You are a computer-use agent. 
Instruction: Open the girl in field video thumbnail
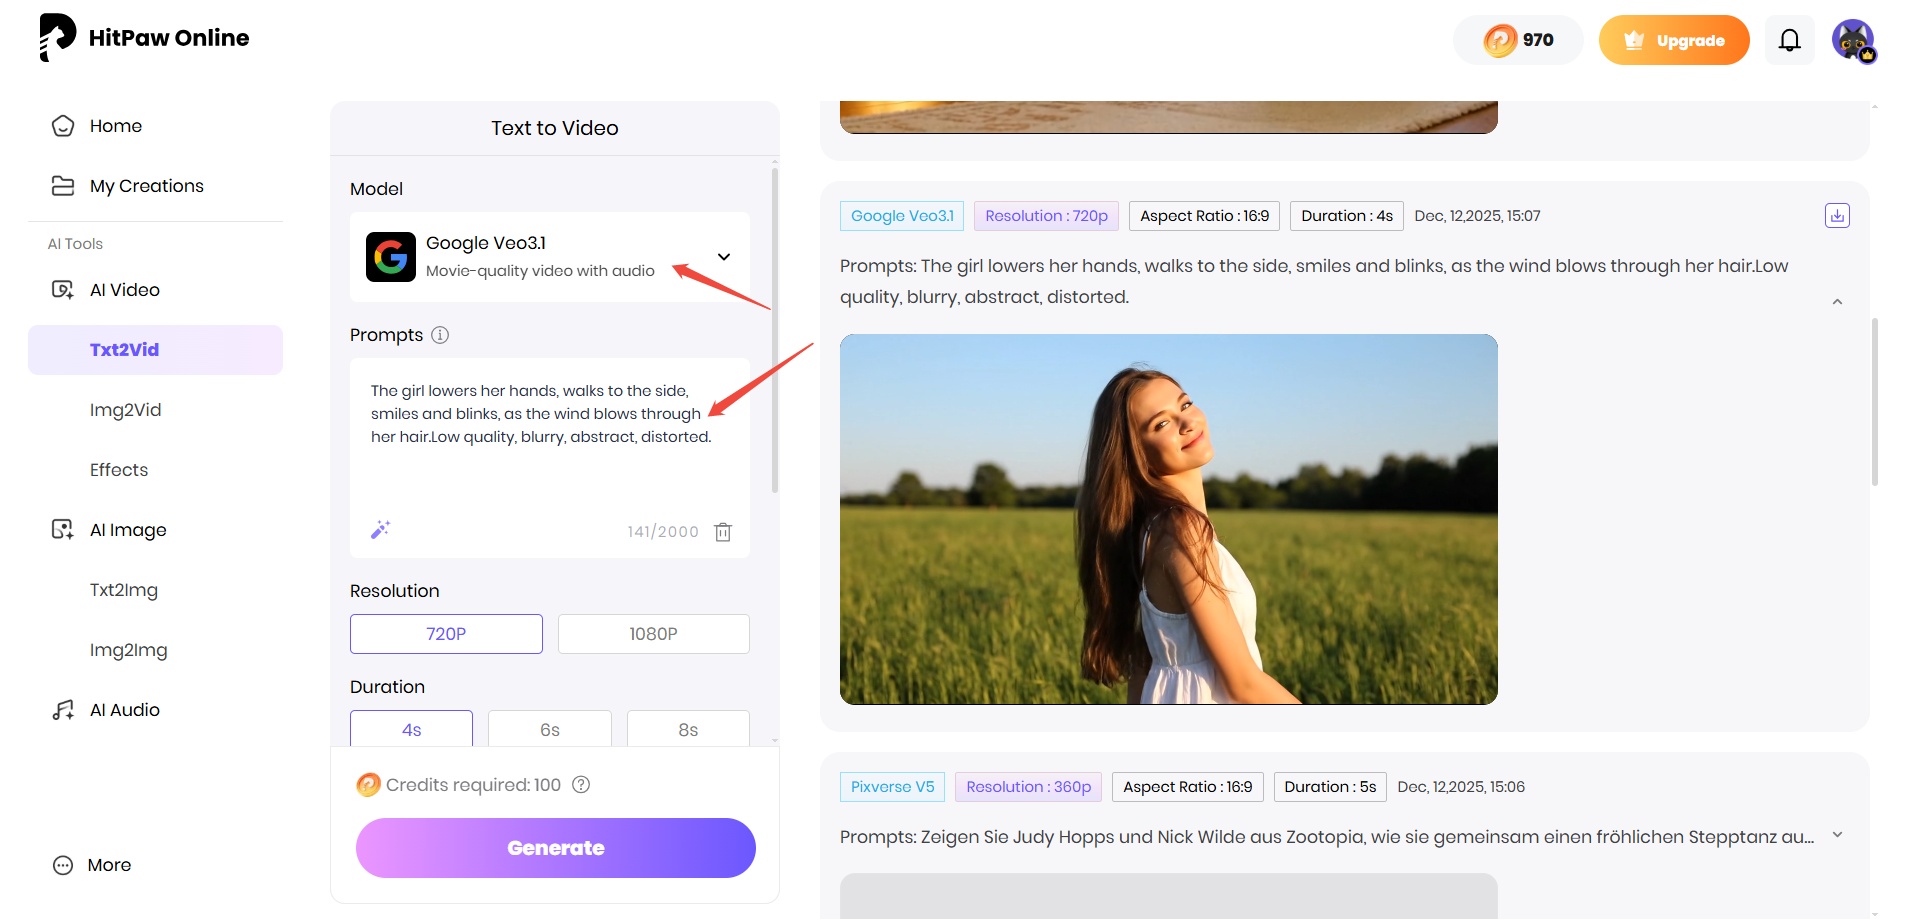point(1168,519)
